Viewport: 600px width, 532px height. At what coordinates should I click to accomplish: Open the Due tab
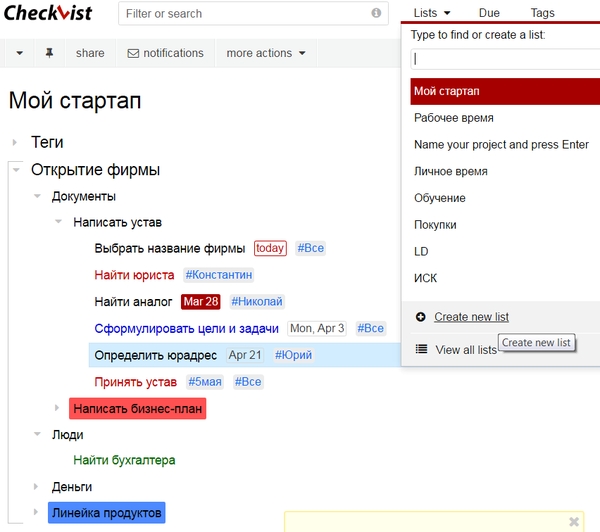(x=489, y=14)
